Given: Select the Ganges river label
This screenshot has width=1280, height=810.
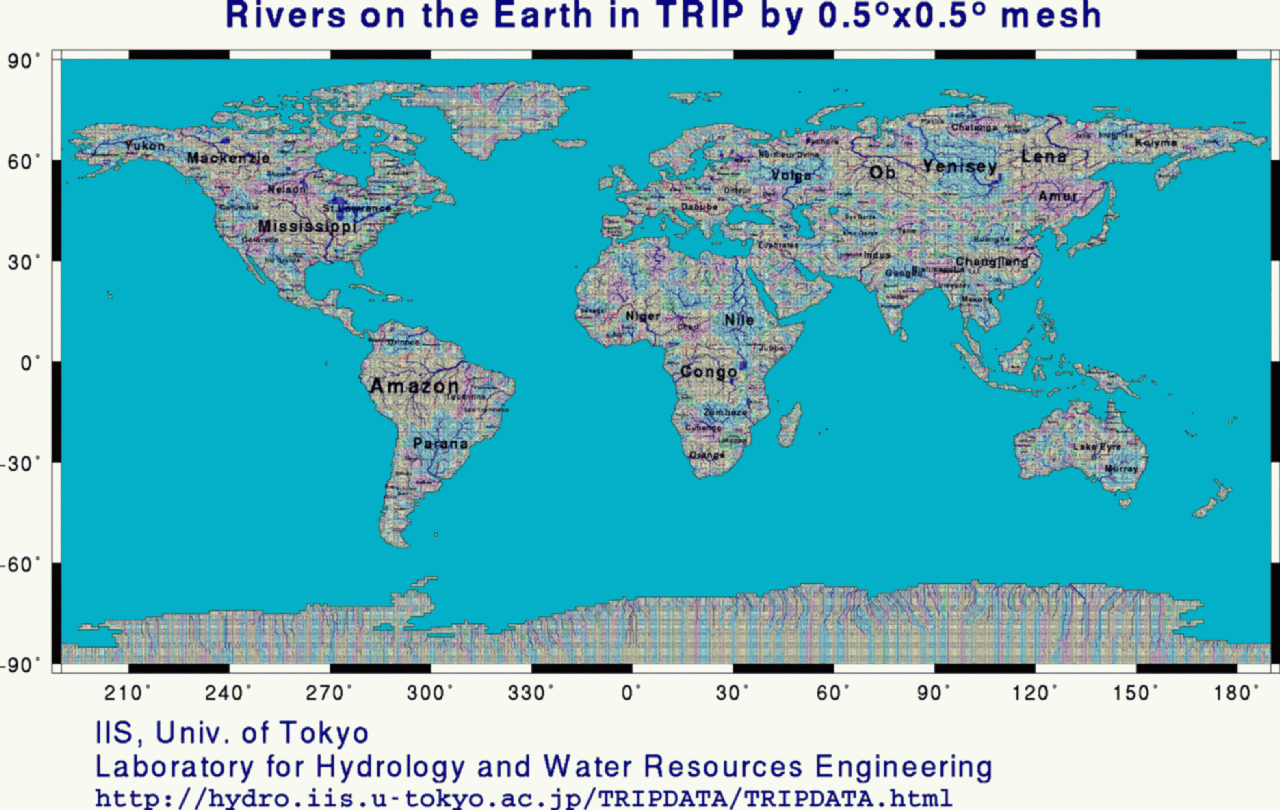Looking at the screenshot, I should [x=902, y=273].
